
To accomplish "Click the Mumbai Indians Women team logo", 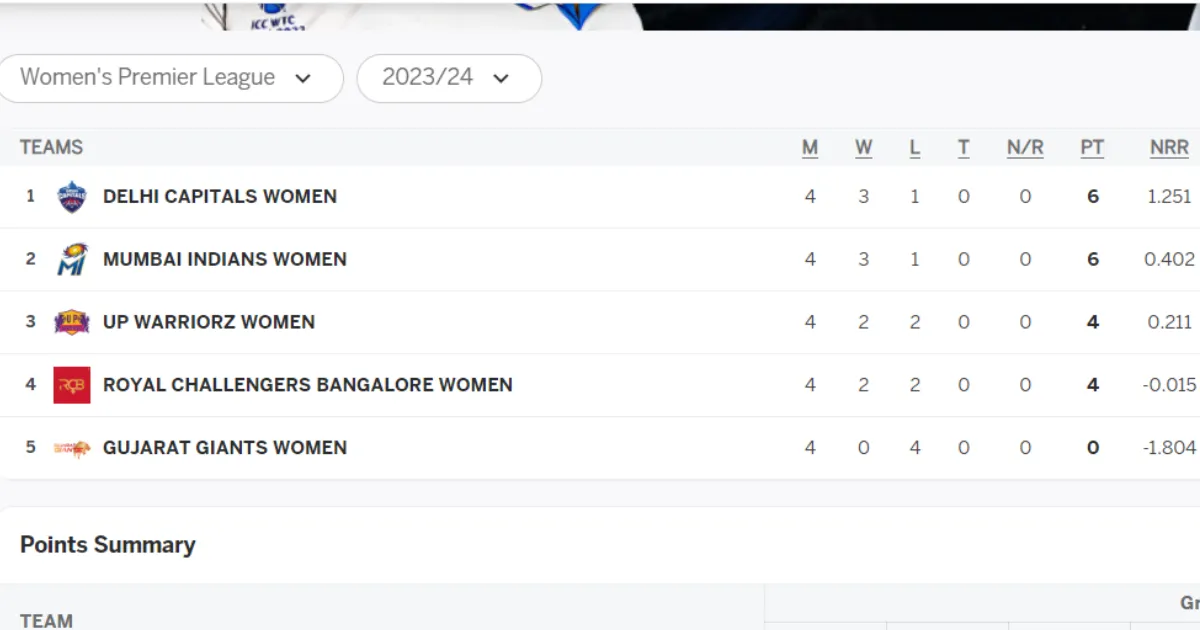I will click(71, 259).
